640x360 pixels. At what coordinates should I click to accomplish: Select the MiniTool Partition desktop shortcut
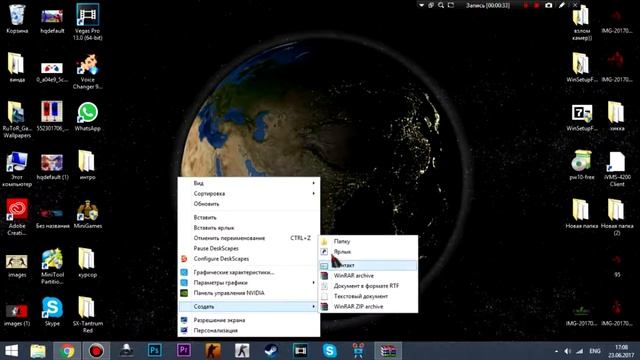[52, 266]
